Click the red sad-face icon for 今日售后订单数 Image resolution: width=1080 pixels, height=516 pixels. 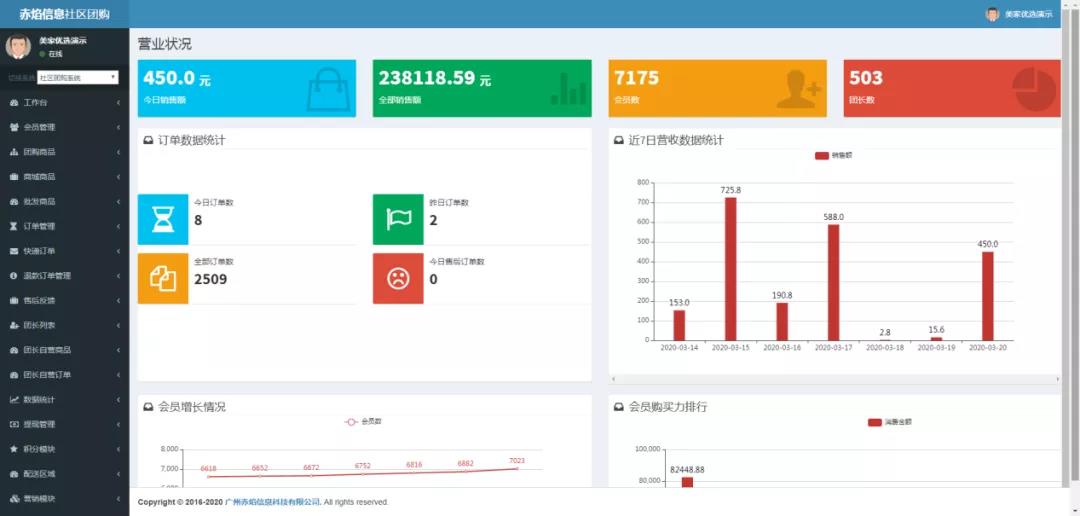coord(398,278)
